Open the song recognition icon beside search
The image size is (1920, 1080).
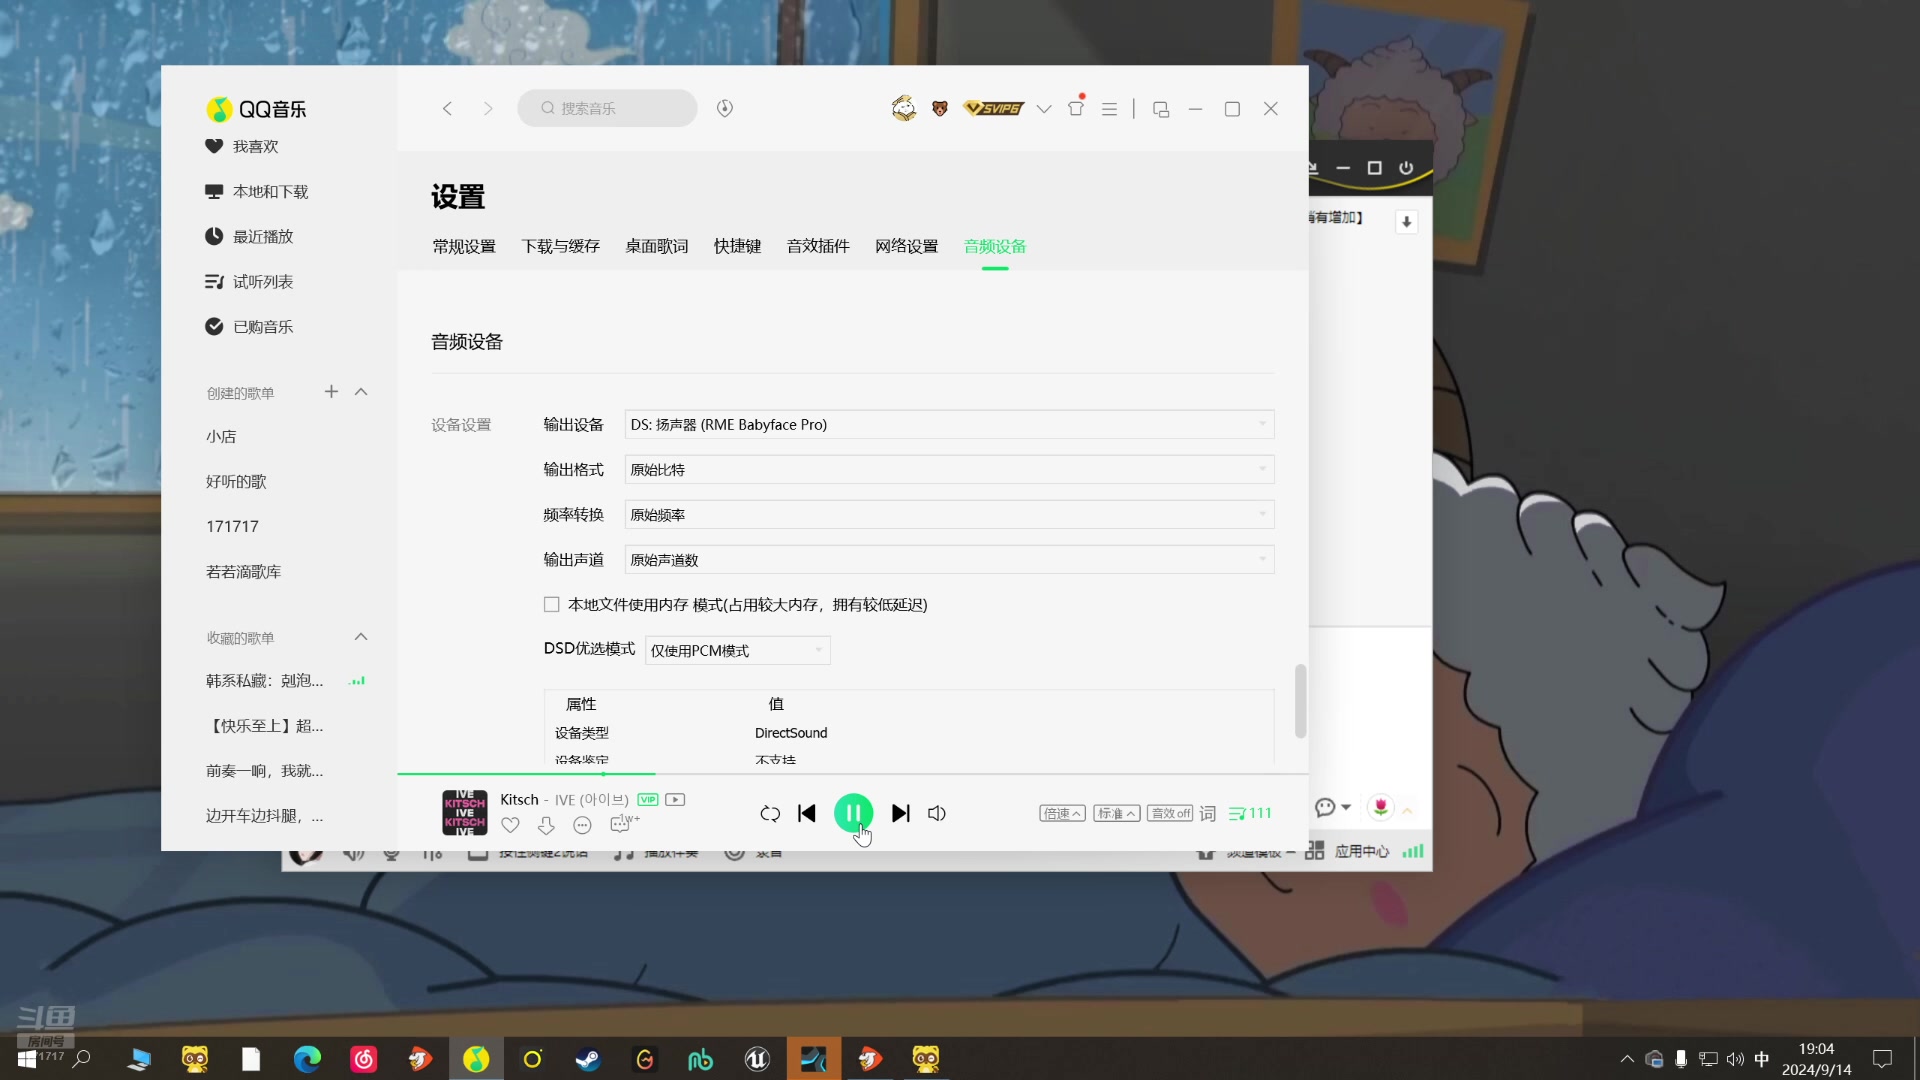click(x=725, y=108)
